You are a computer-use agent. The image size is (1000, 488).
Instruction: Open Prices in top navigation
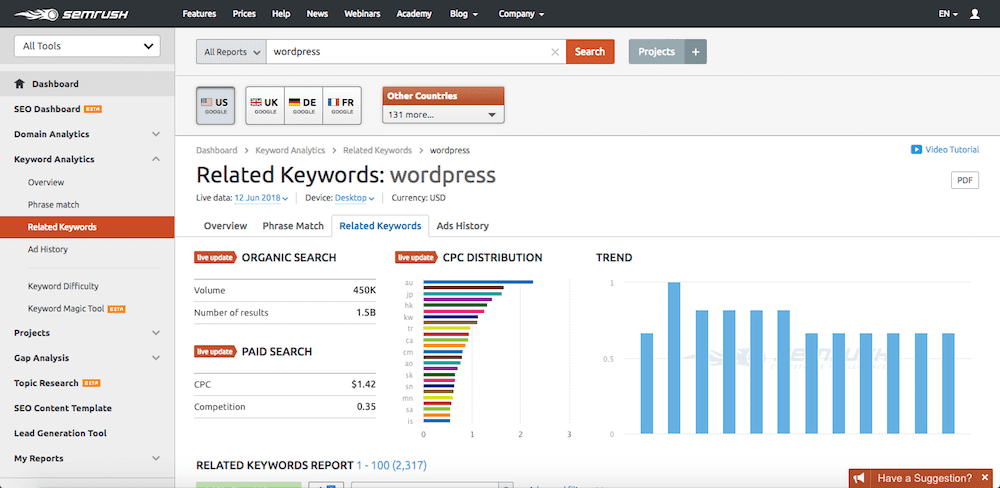244,13
